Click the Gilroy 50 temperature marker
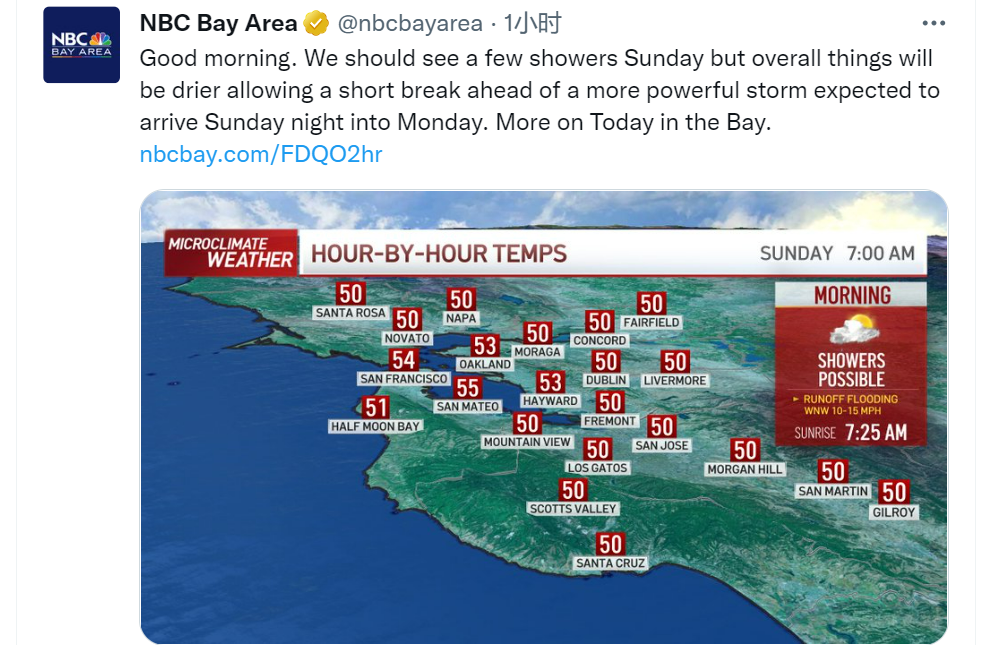 coord(894,492)
